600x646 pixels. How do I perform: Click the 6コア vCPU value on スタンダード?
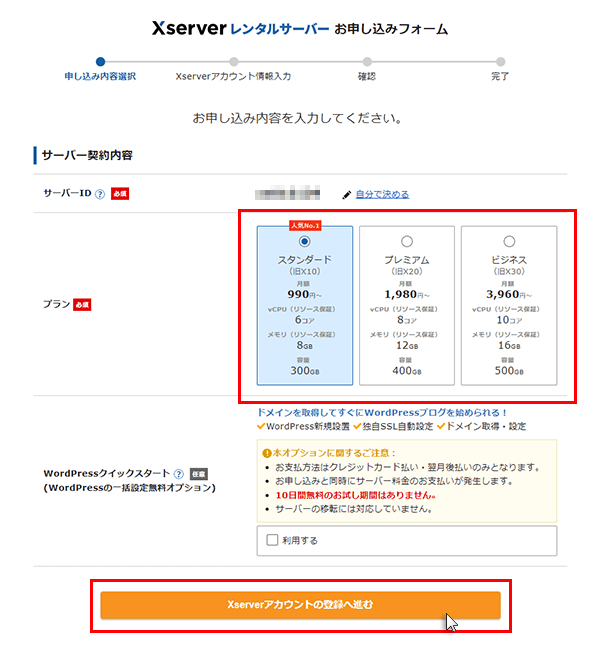coord(305,320)
